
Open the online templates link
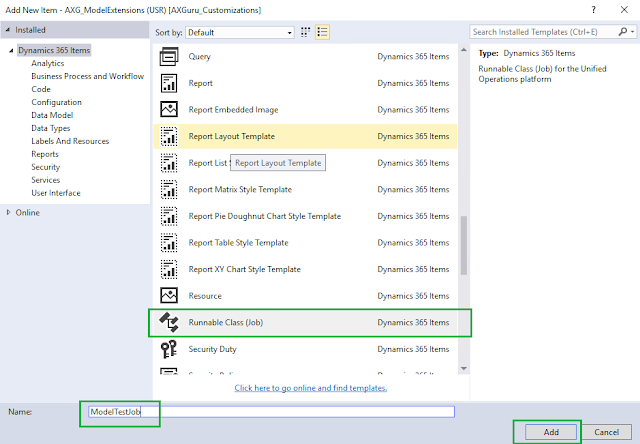pyautogui.click(x=311, y=388)
